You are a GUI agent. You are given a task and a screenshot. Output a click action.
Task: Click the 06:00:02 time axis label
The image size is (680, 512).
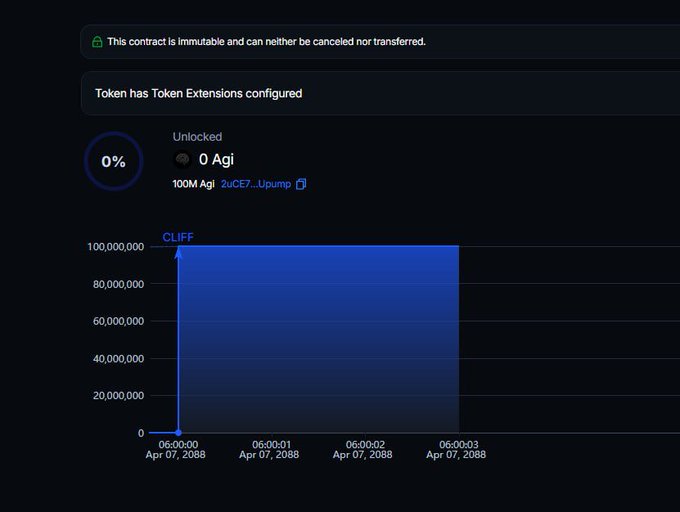[363, 450]
